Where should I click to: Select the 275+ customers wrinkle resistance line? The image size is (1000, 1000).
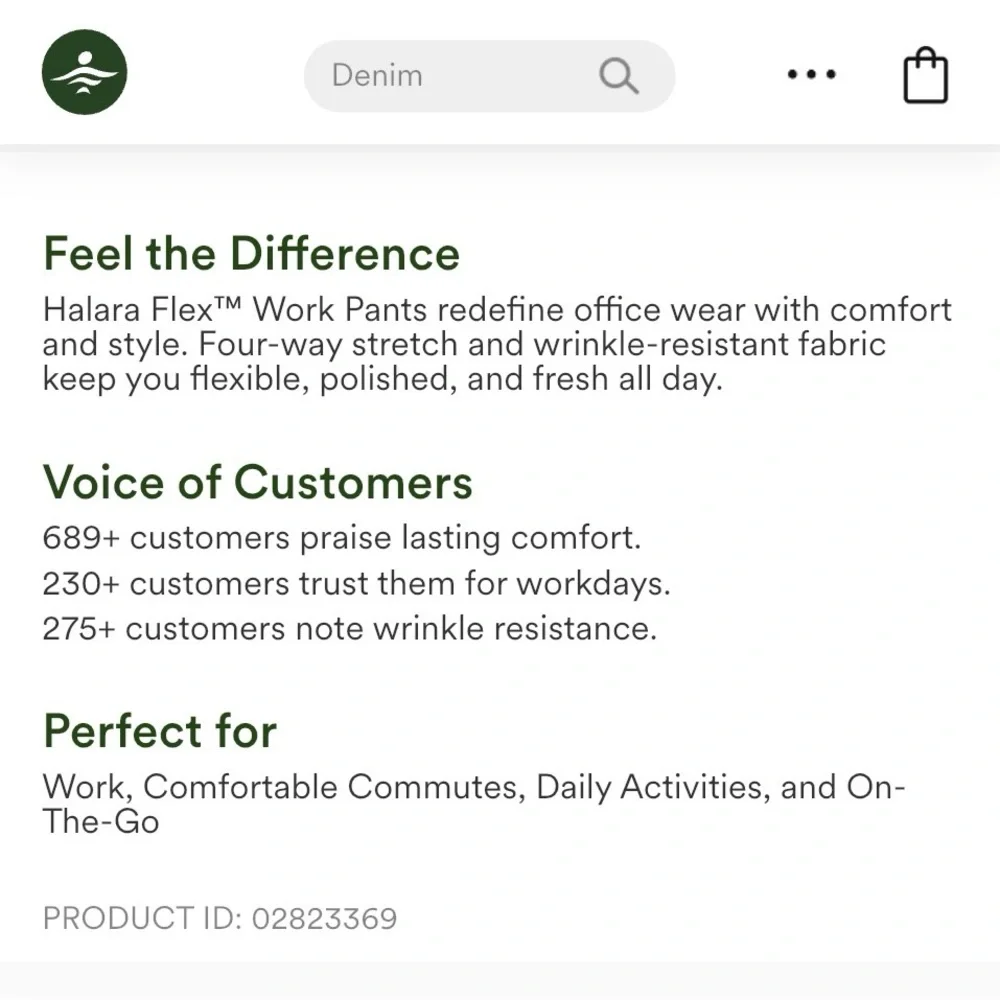click(350, 628)
